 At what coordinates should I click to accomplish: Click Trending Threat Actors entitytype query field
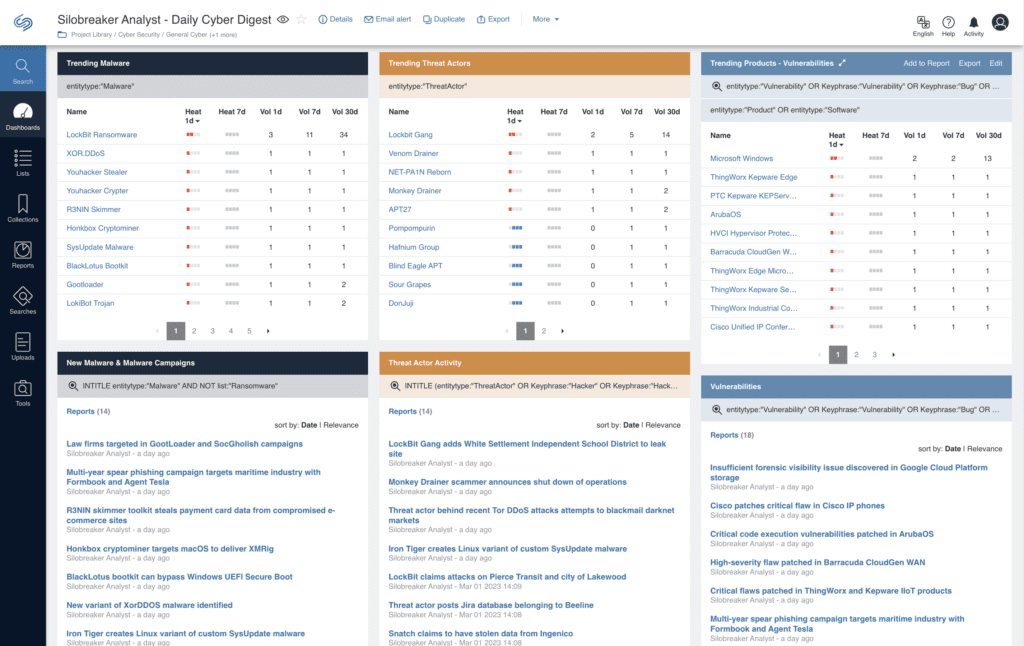(x=534, y=86)
